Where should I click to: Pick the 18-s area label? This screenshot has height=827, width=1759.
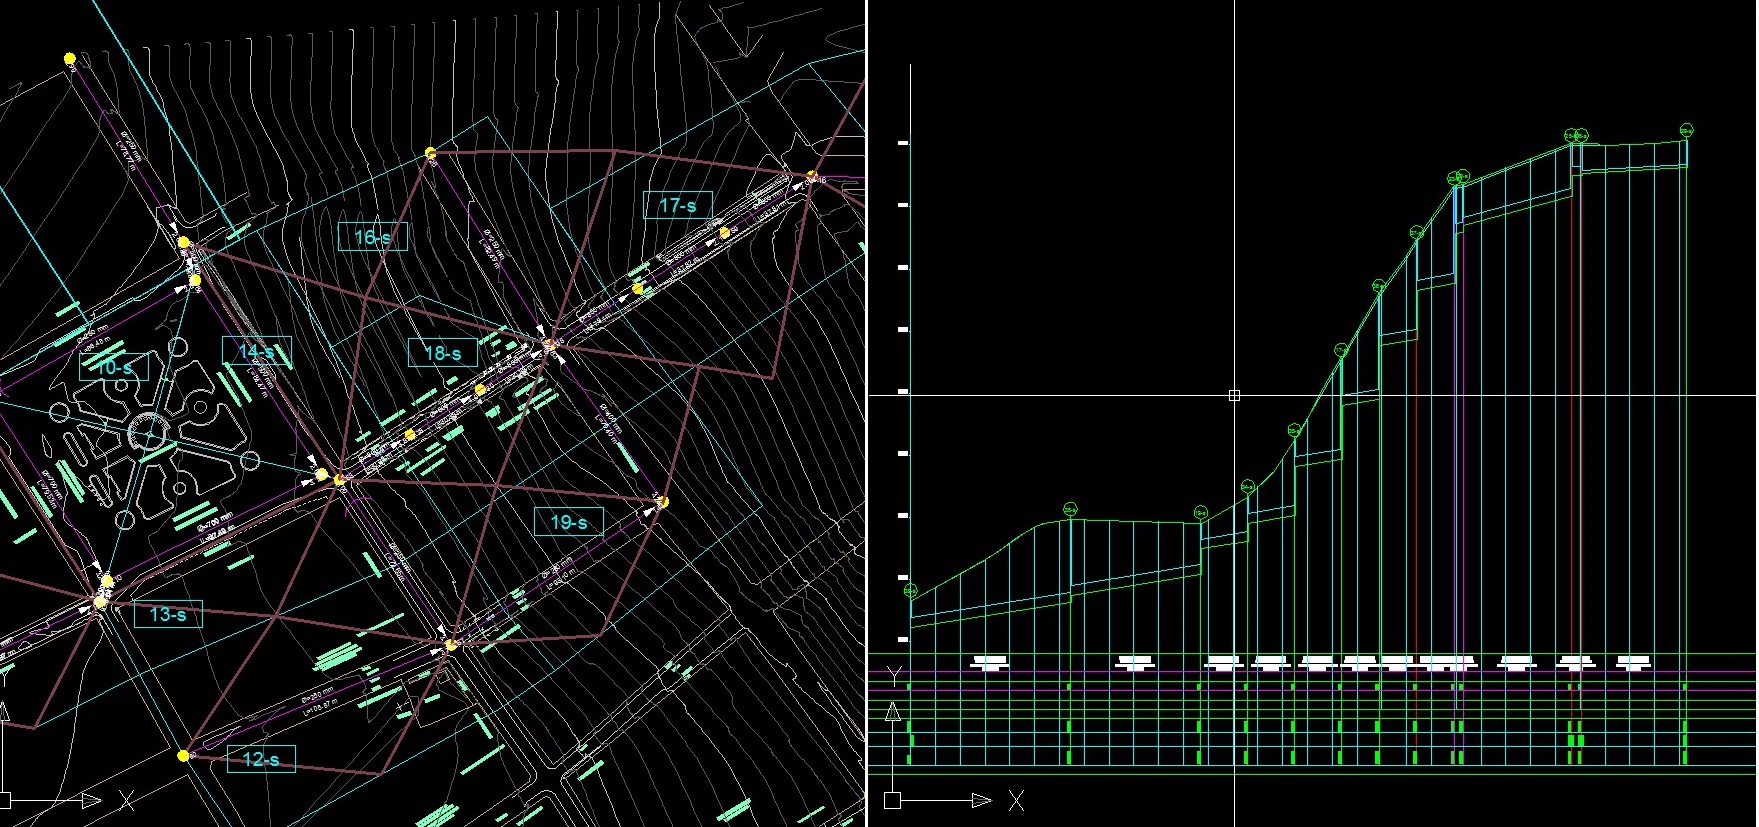tap(443, 353)
